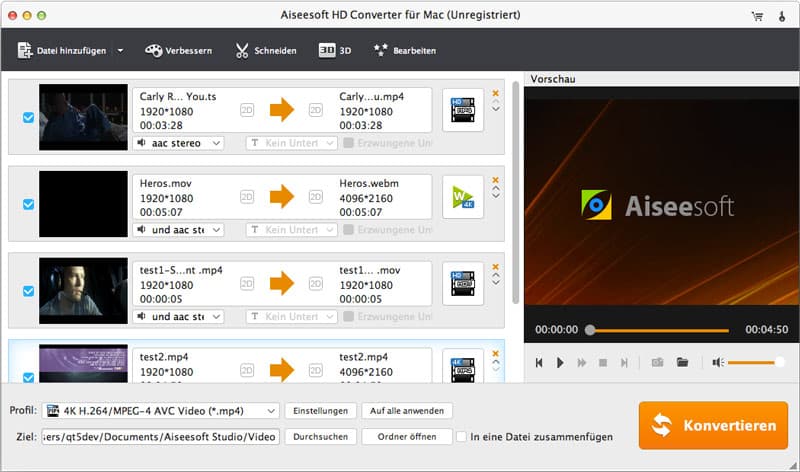This screenshot has height=472, width=800.
Task: Open the Datei hinzufügen dropdown arrow
Action: (120, 51)
